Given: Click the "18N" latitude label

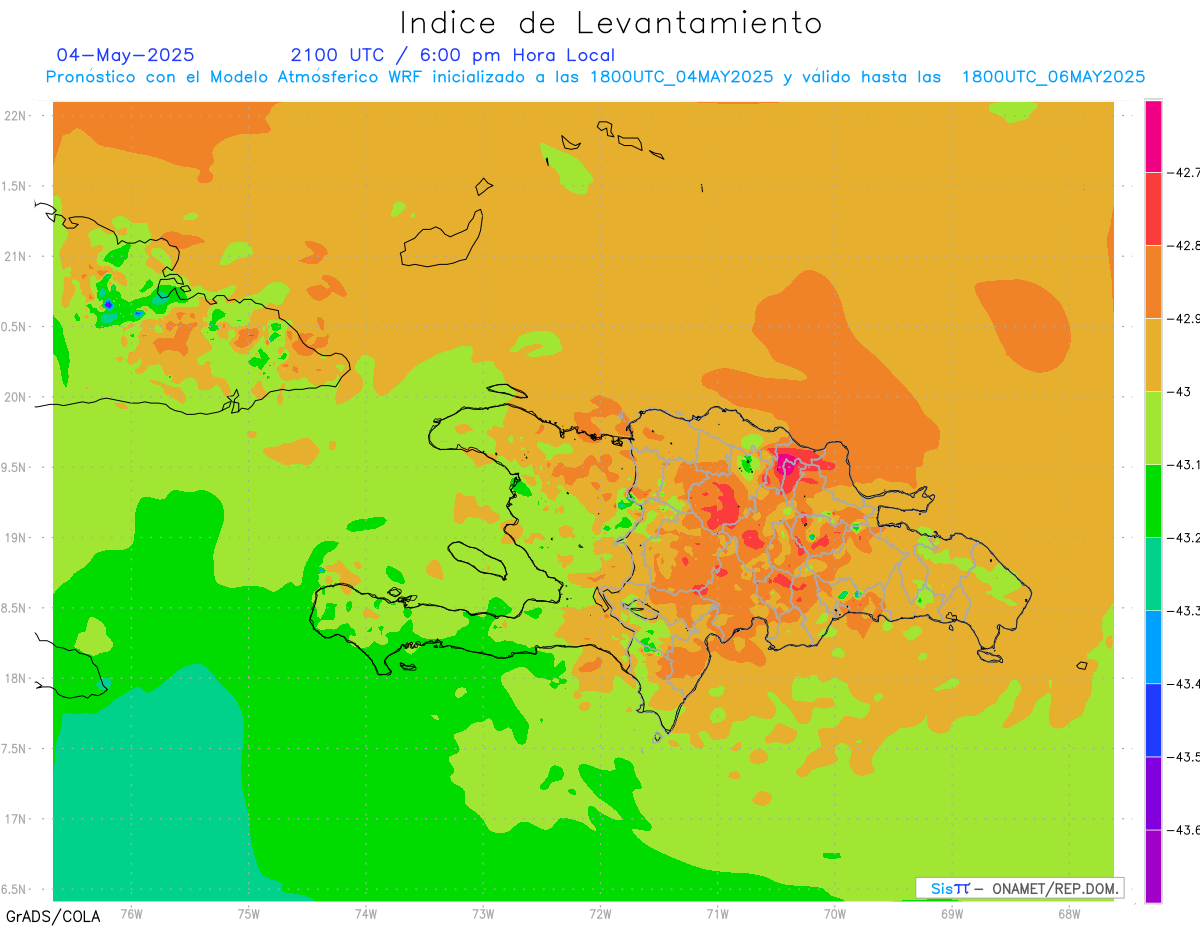Looking at the screenshot, I should (17, 679).
